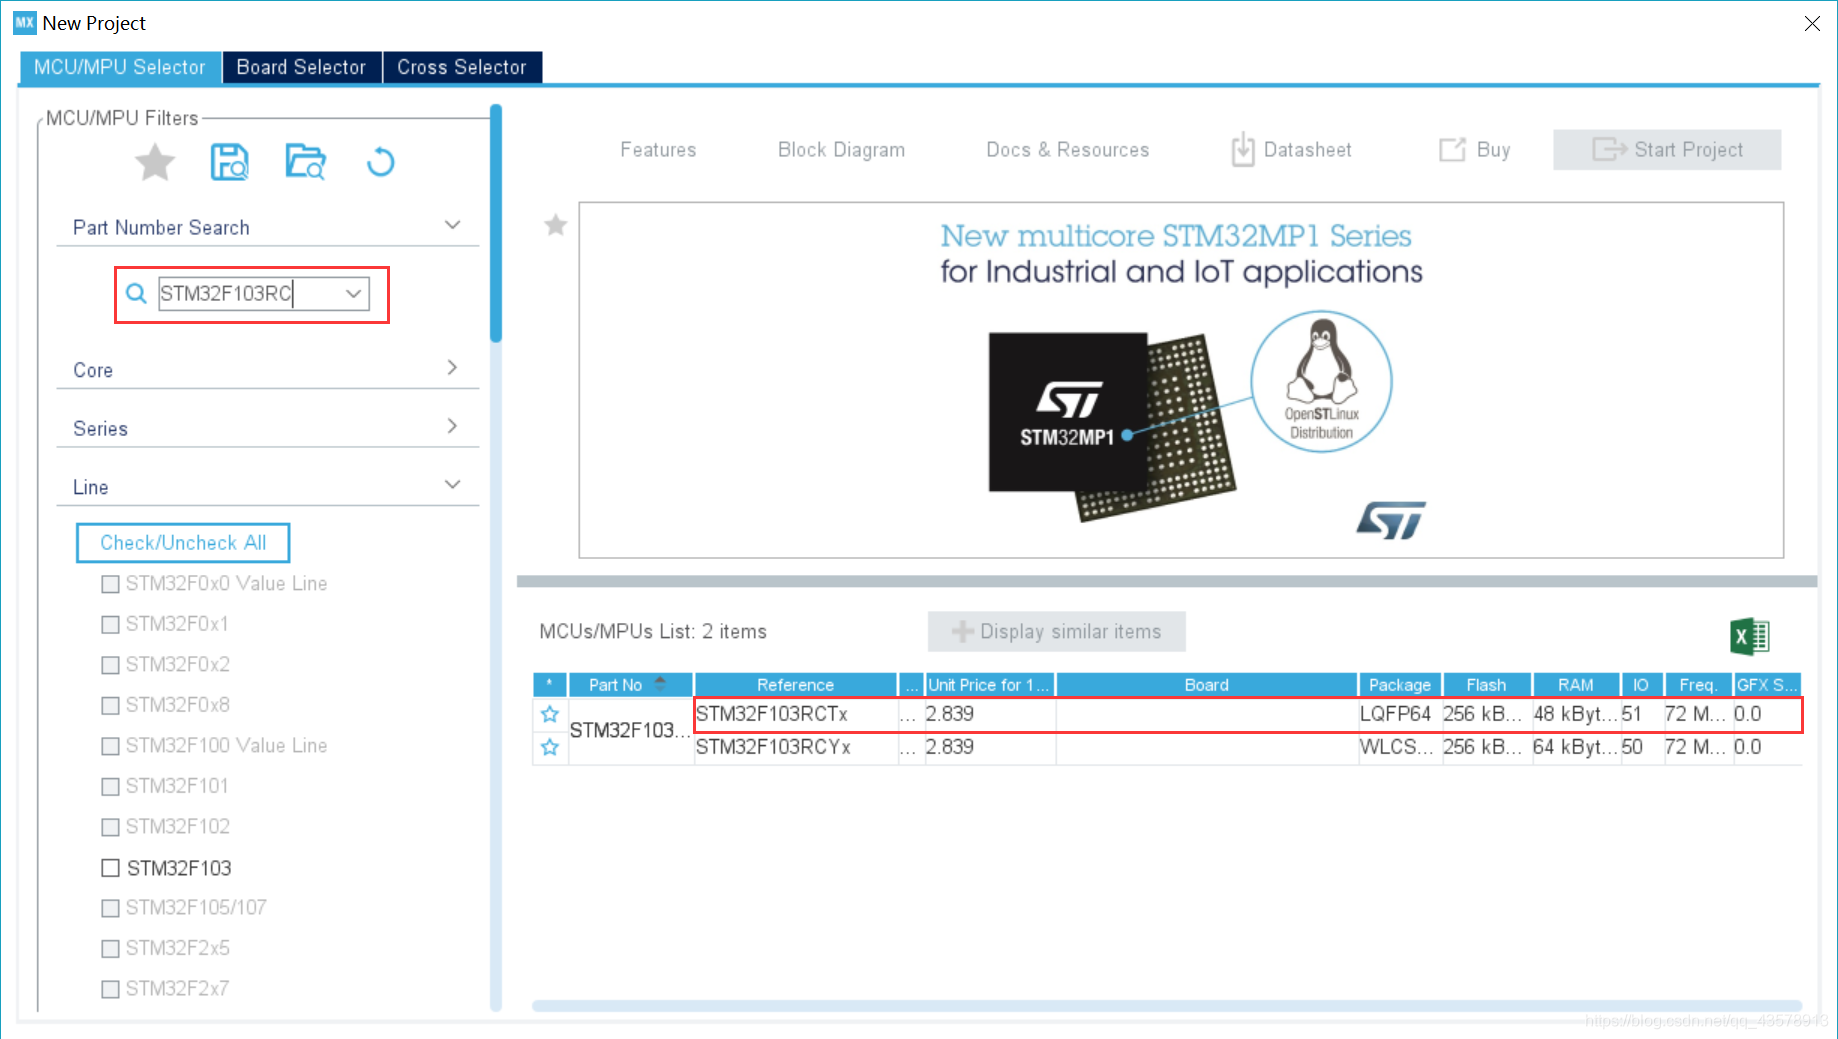Toggle STM32F2x7 checkbox

tap(110, 989)
